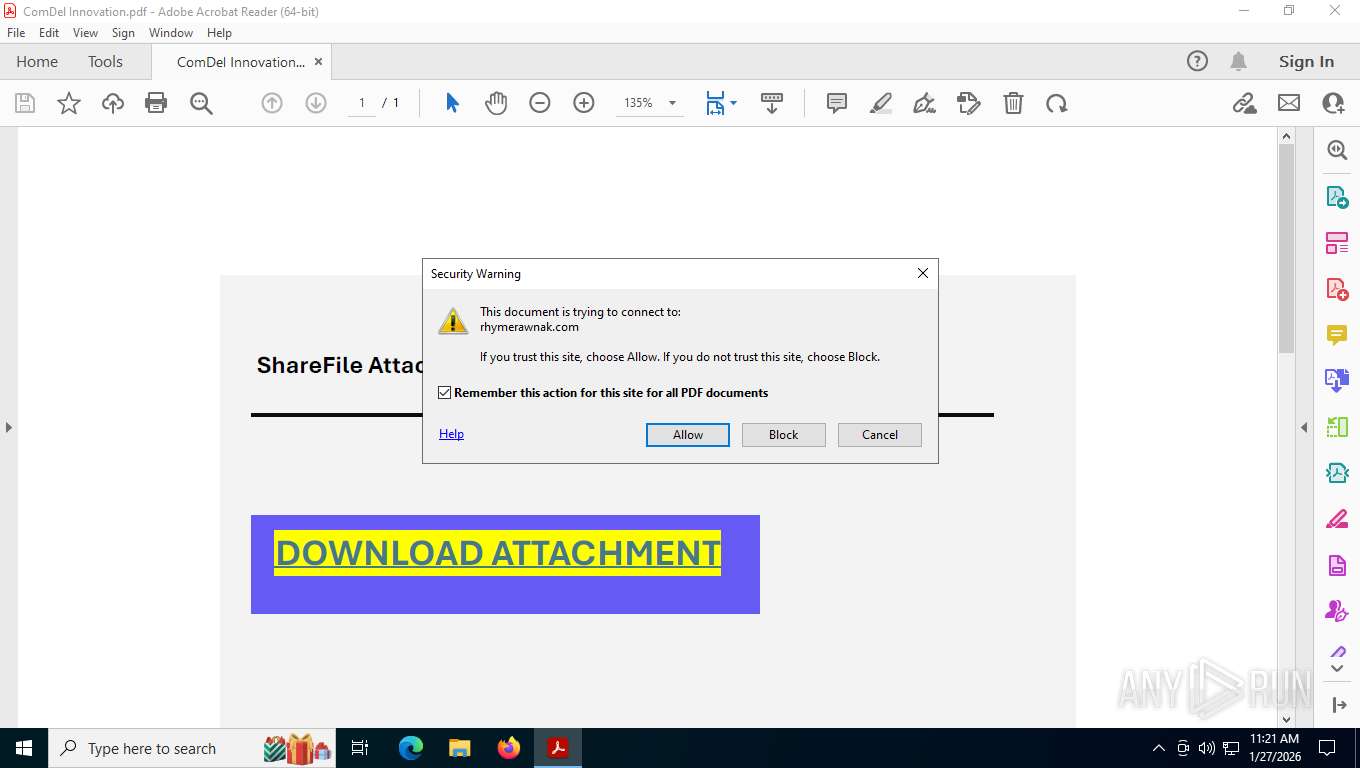Click Sign In
The width and height of the screenshot is (1360, 768).
click(x=1306, y=61)
